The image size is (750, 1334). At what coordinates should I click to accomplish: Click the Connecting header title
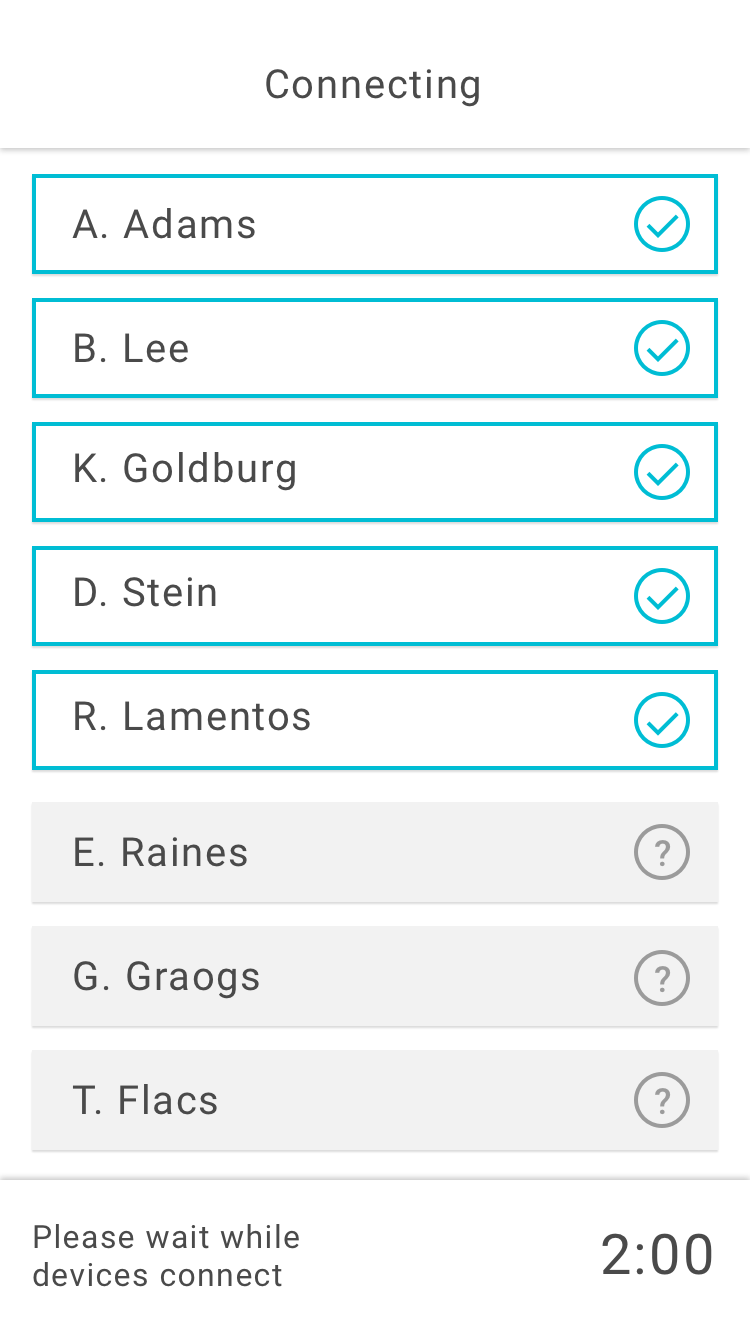point(373,85)
